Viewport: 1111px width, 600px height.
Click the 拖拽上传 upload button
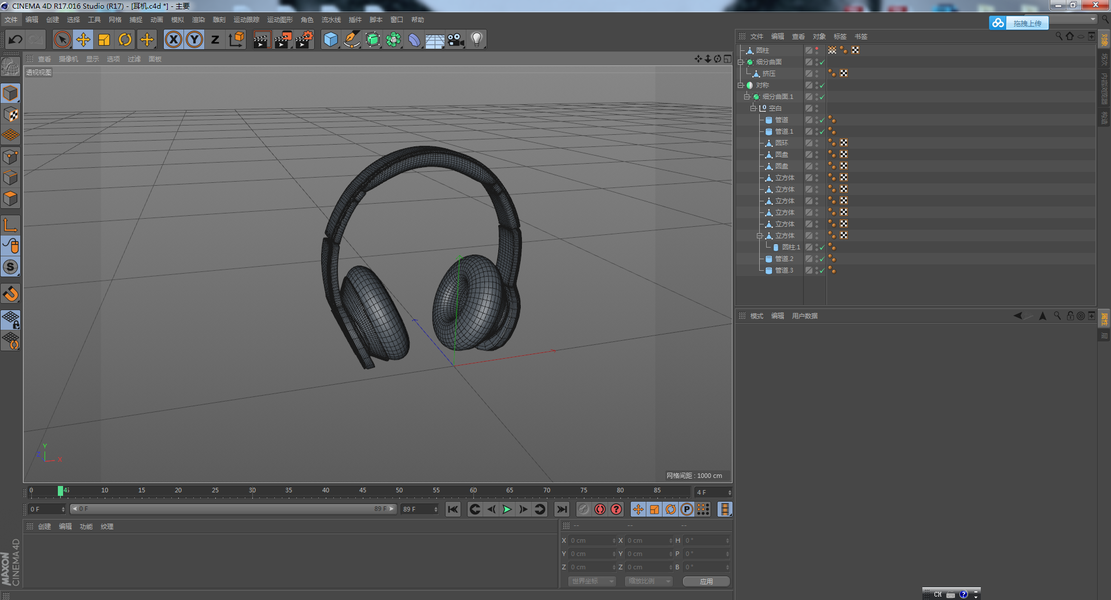tap(1018, 23)
